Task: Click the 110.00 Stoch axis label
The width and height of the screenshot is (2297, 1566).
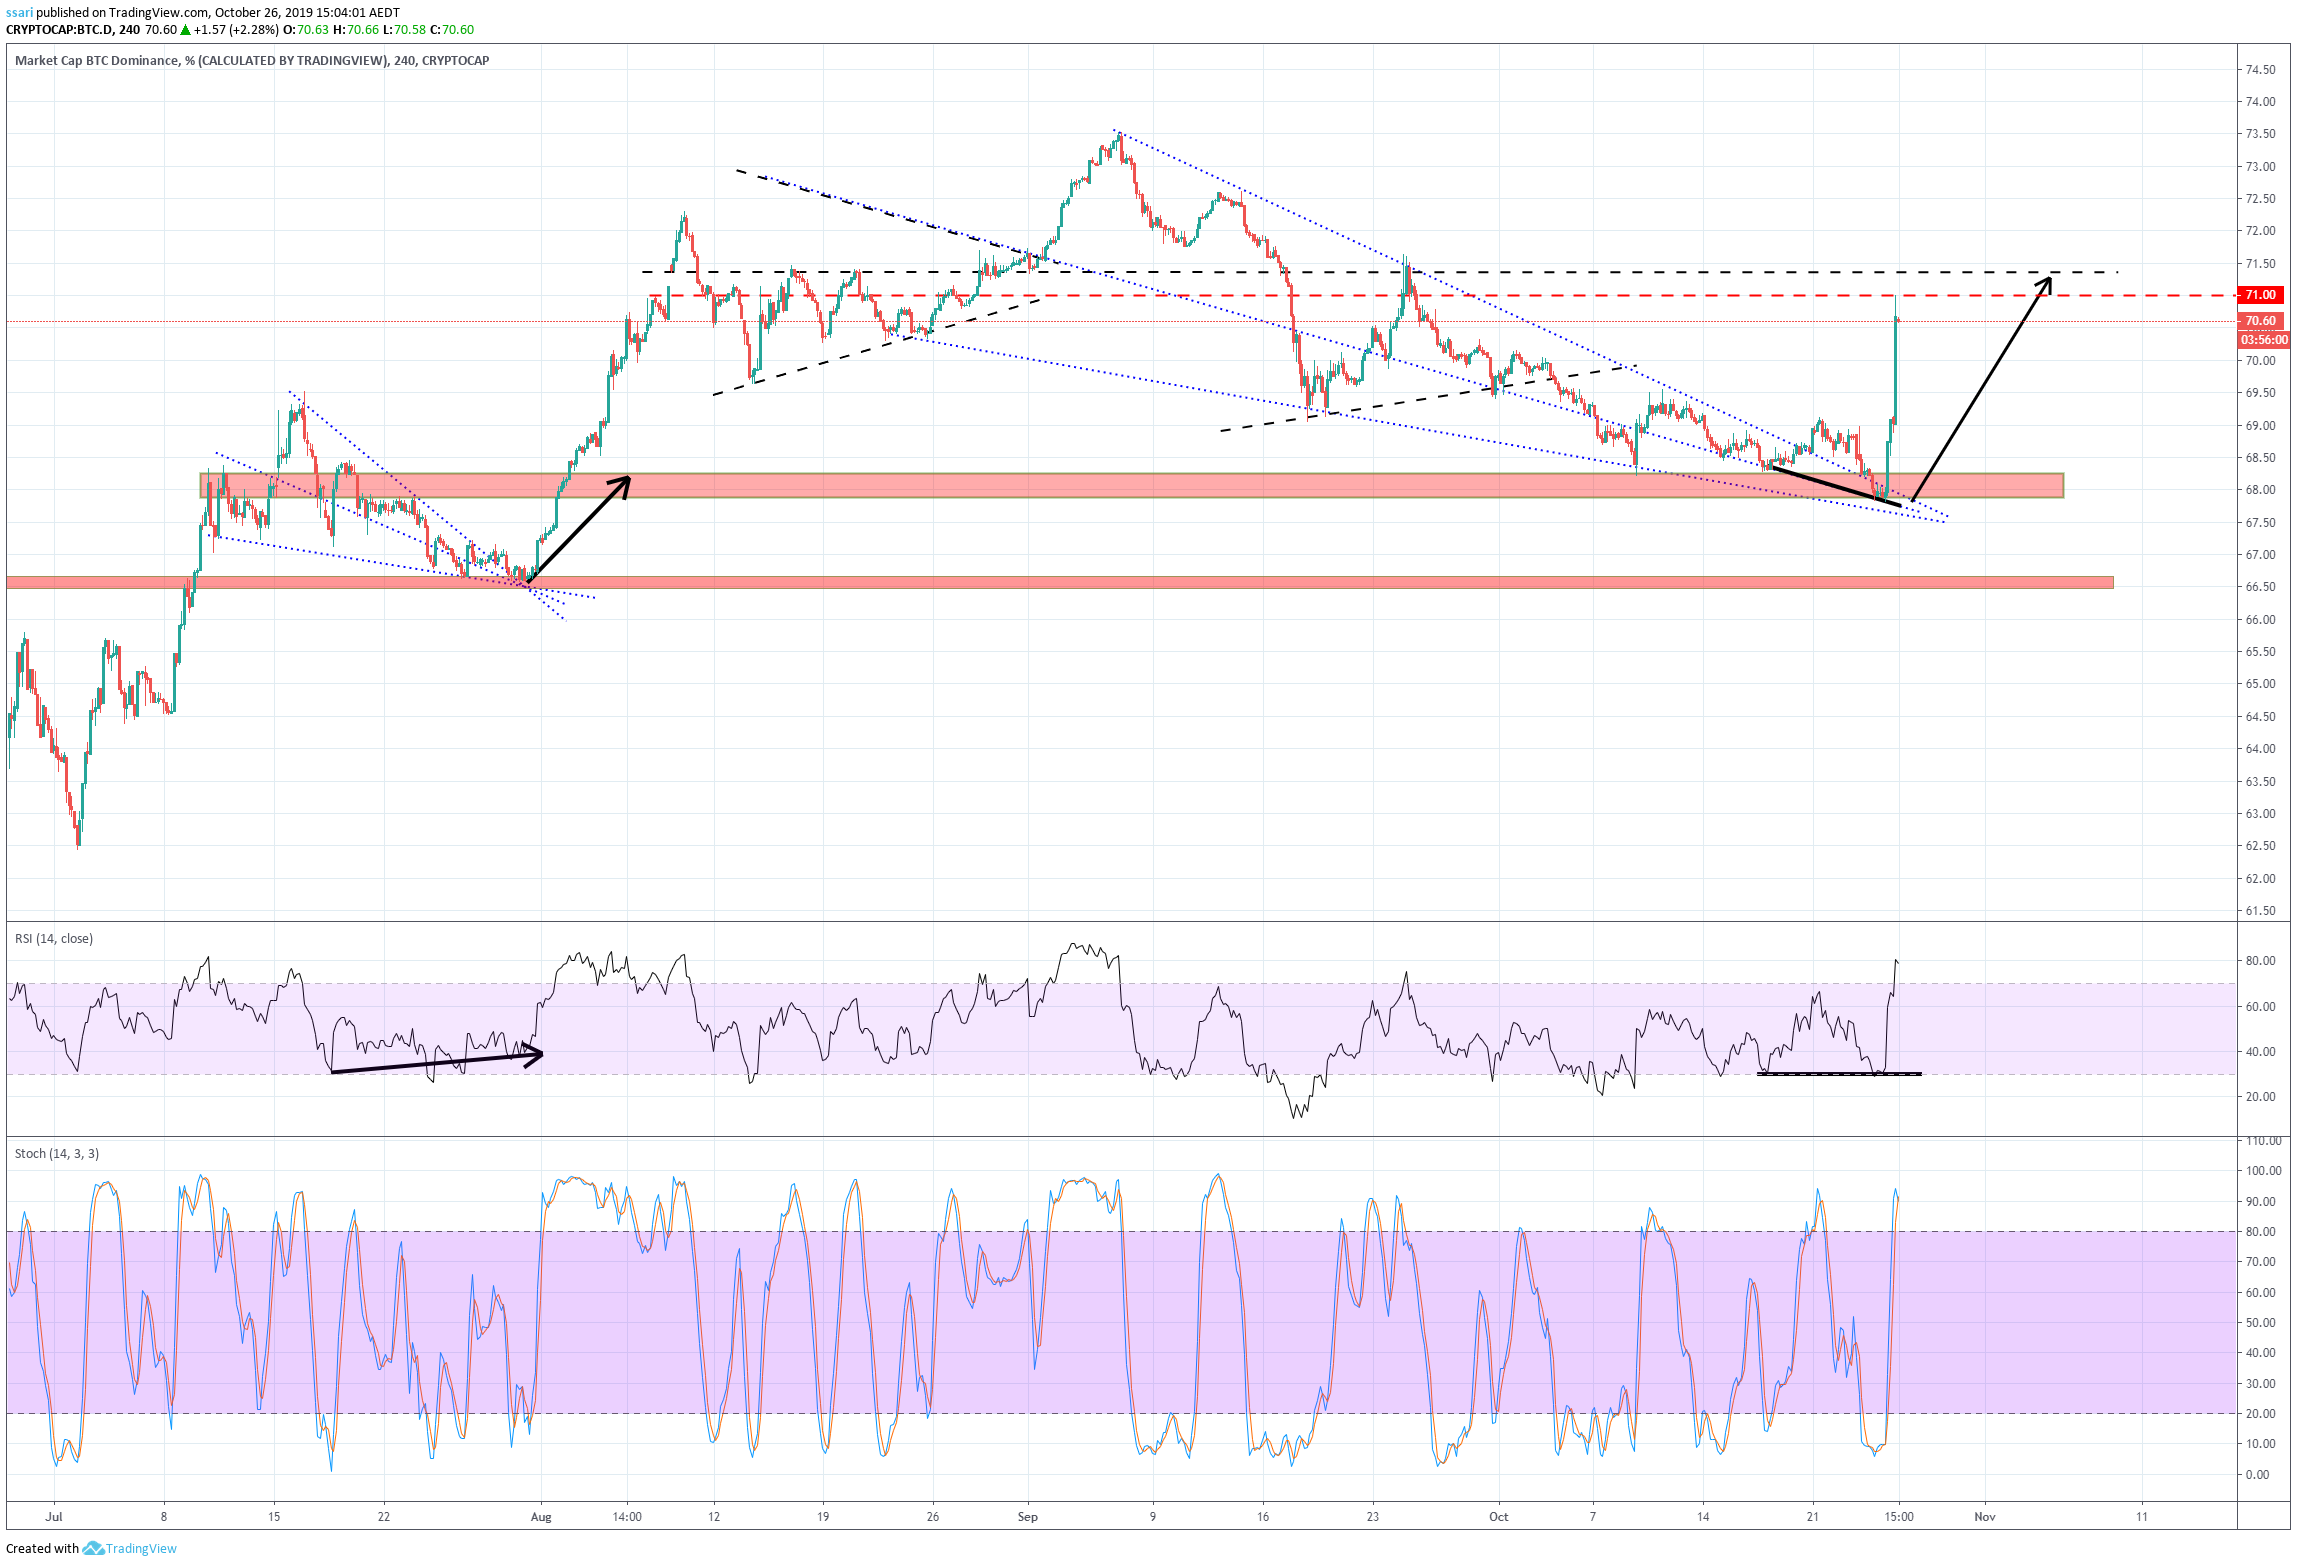Action: 2264,1141
